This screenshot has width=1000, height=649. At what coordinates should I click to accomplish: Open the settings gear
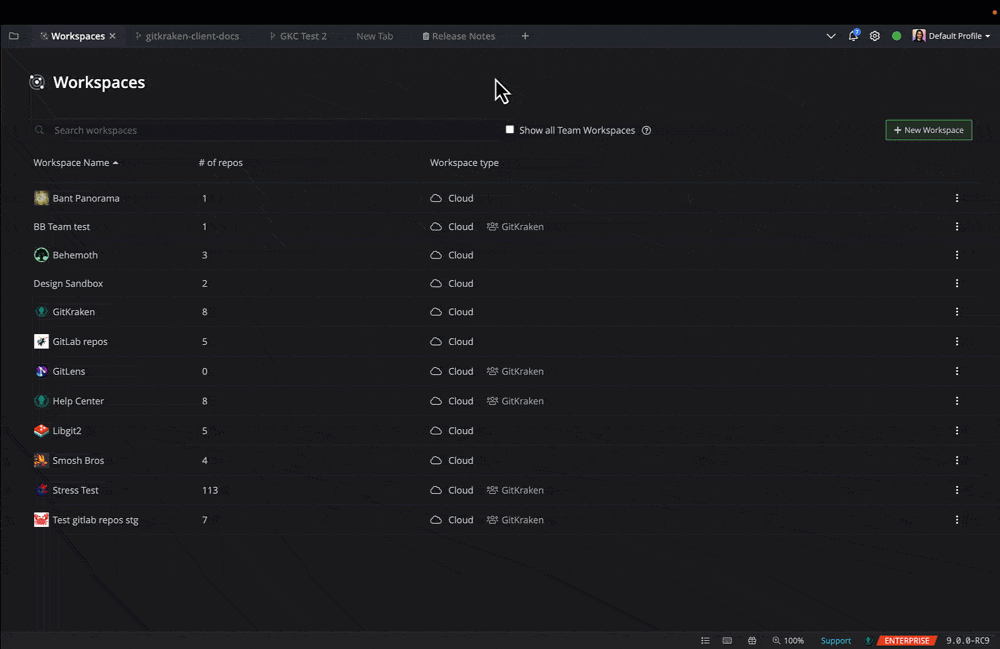click(874, 36)
